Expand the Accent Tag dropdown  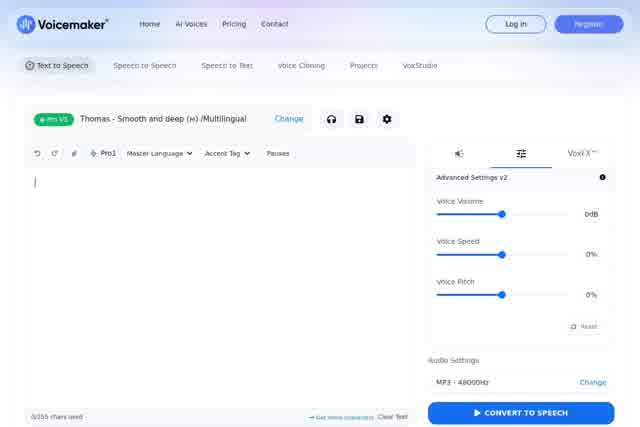coord(227,153)
